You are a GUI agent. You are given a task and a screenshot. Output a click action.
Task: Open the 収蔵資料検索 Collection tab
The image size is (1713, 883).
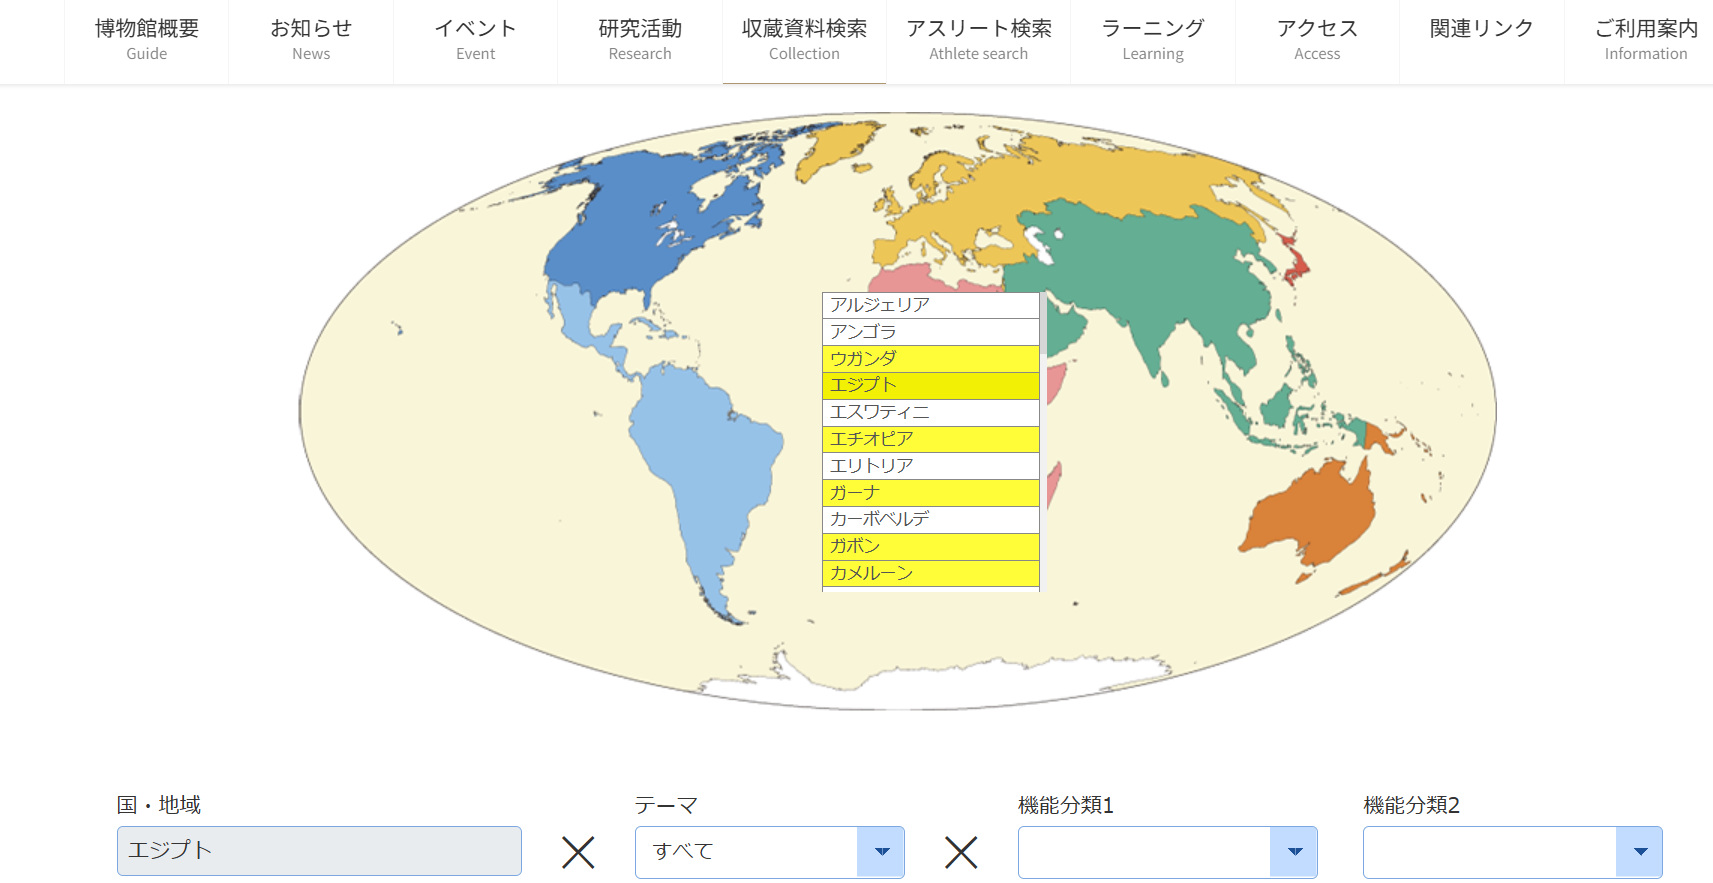[804, 40]
